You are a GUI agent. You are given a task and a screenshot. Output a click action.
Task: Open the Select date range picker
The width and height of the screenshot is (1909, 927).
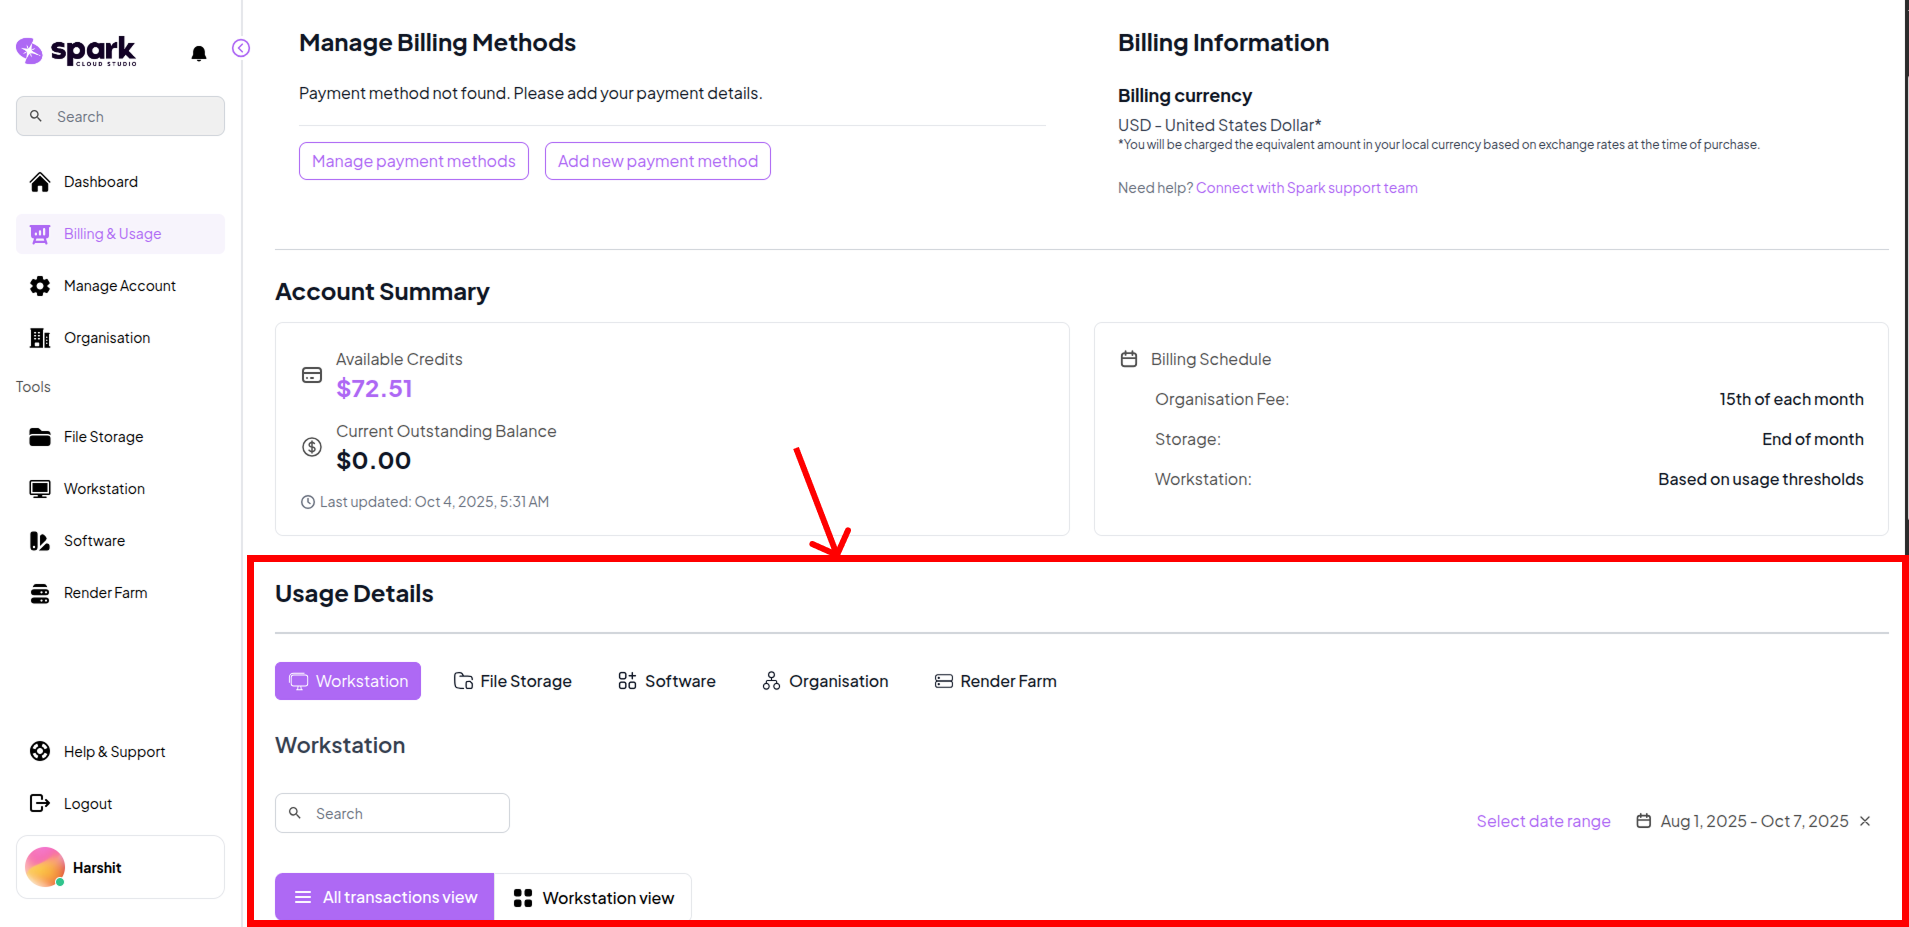(1543, 821)
